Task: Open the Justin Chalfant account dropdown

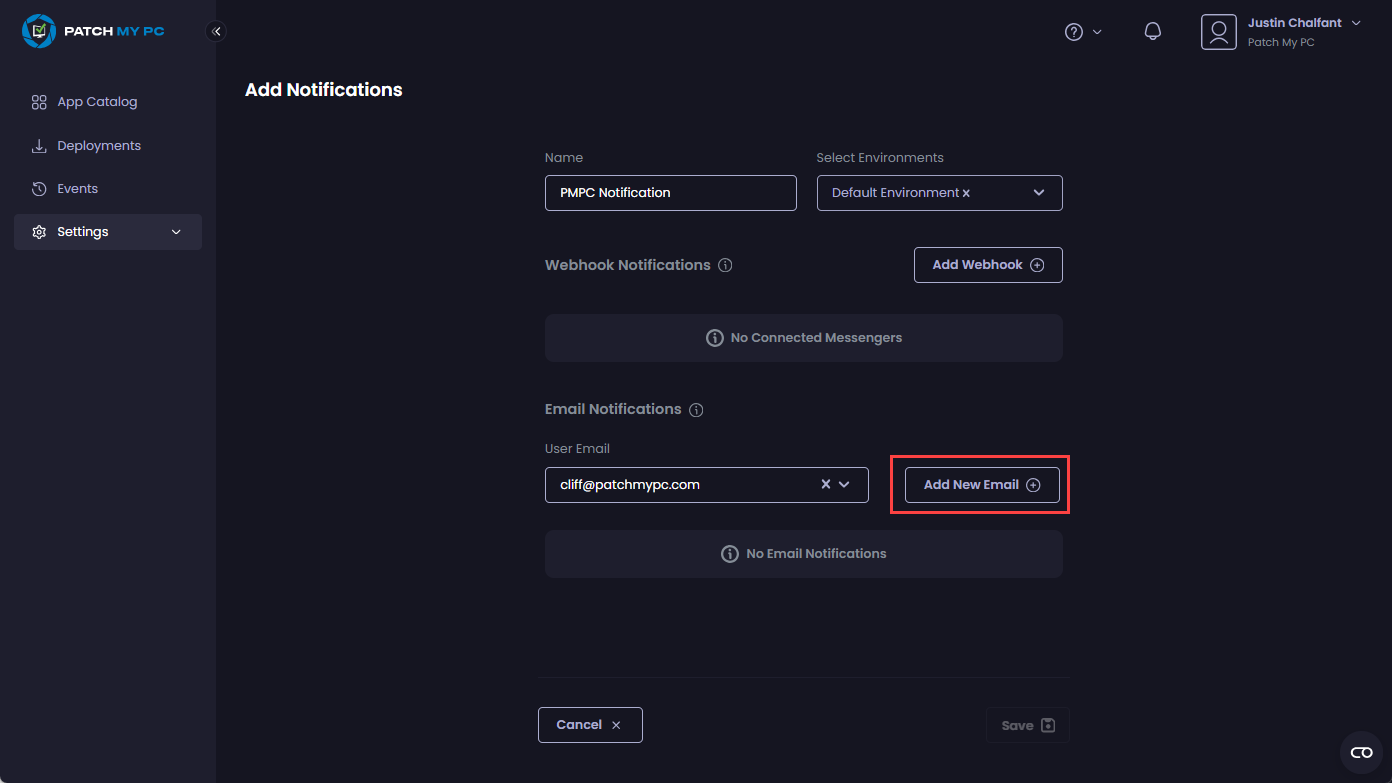Action: pos(1356,23)
